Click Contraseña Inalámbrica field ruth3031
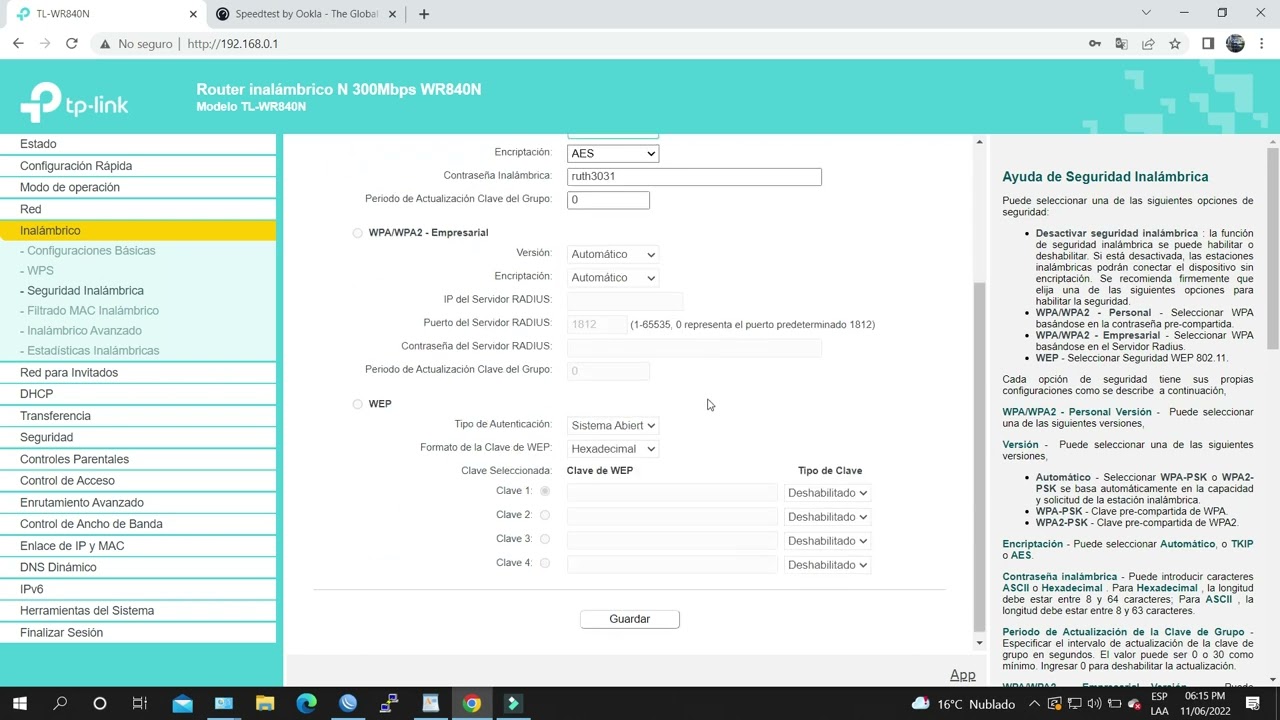Viewport: 1280px width, 720px height. pyautogui.click(x=694, y=176)
